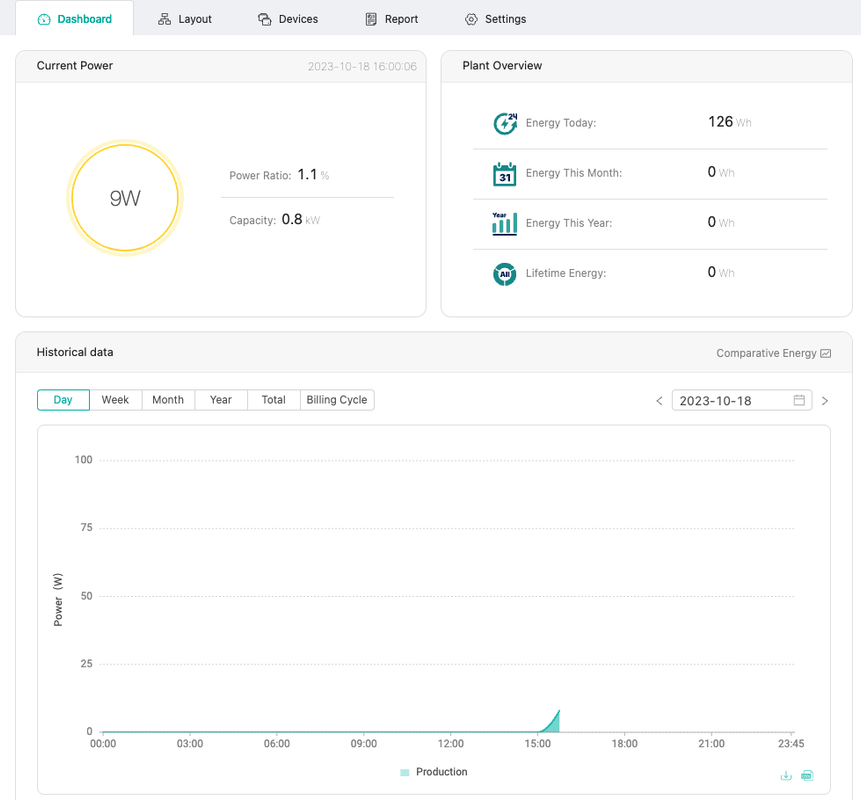Go to the Report tab
861x800 pixels.
click(x=392, y=19)
